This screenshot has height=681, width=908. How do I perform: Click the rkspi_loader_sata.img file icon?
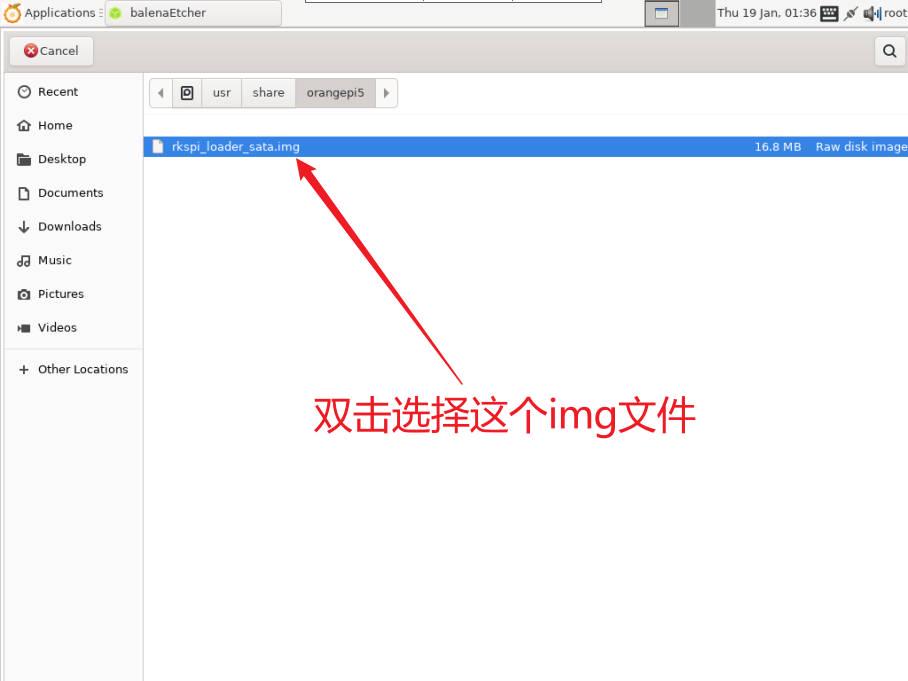tap(158, 147)
